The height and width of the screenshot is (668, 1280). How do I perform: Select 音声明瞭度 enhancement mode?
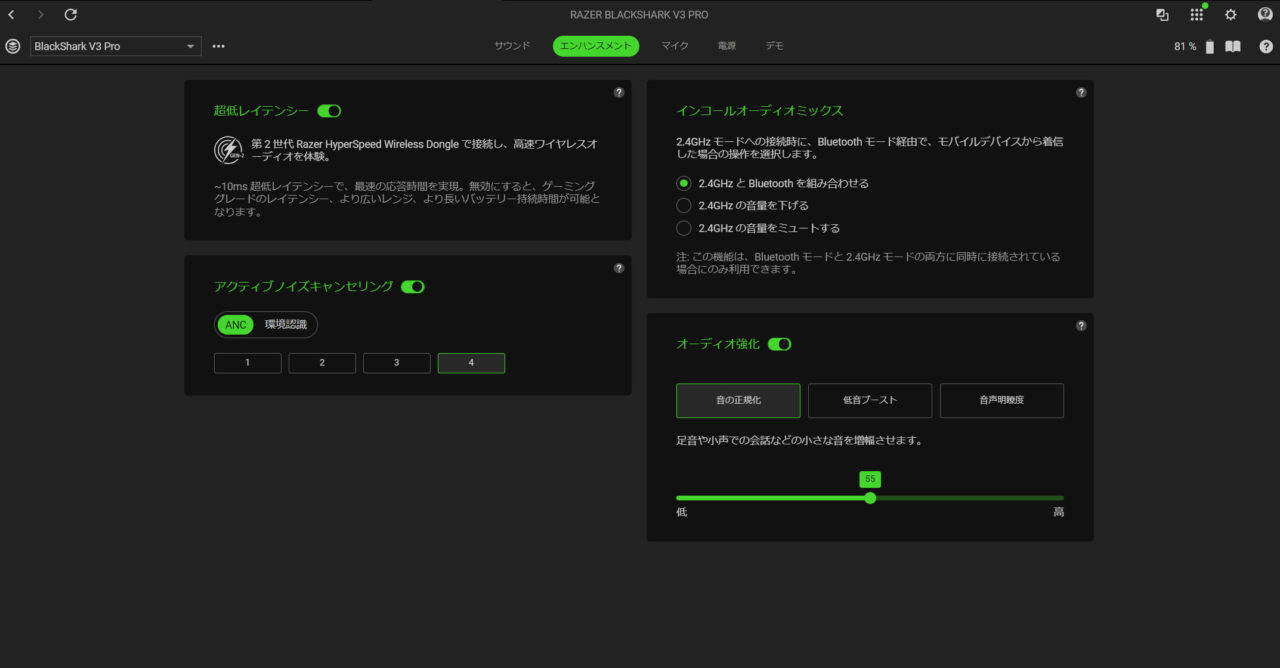coord(1002,400)
